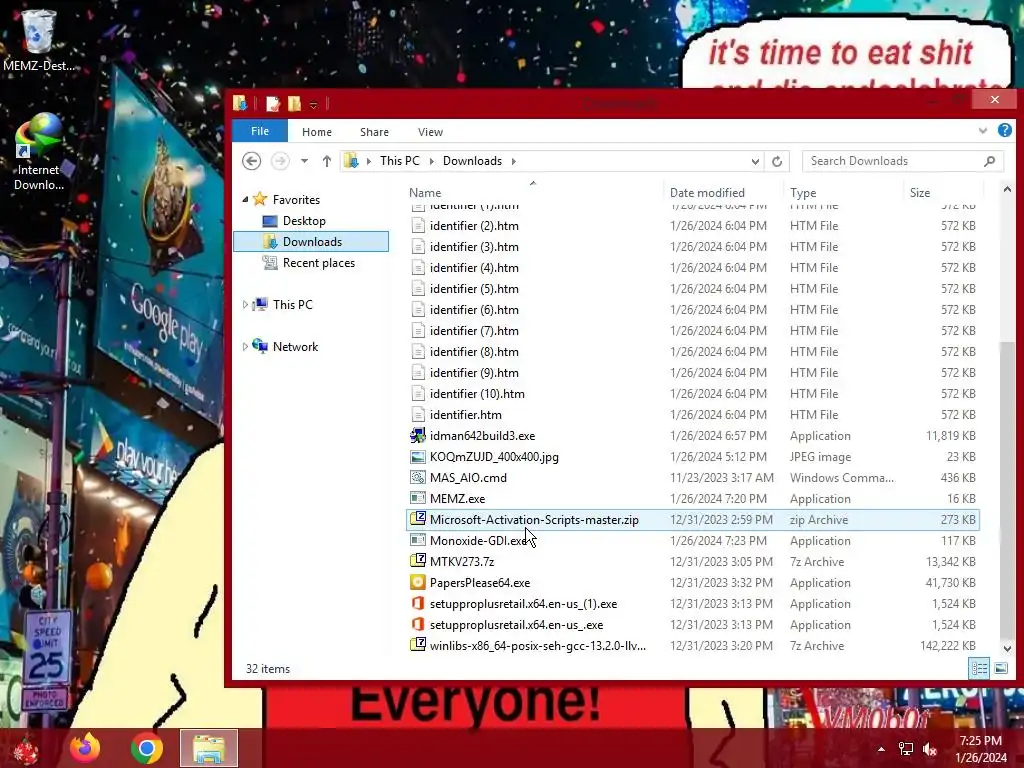The height and width of the screenshot is (768, 1024).
Task: Switch to Details view in status bar
Action: pyautogui.click(x=979, y=668)
